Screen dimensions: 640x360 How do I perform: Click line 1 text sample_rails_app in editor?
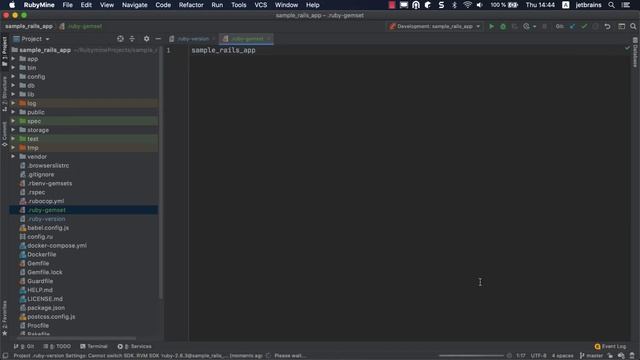coord(223,50)
